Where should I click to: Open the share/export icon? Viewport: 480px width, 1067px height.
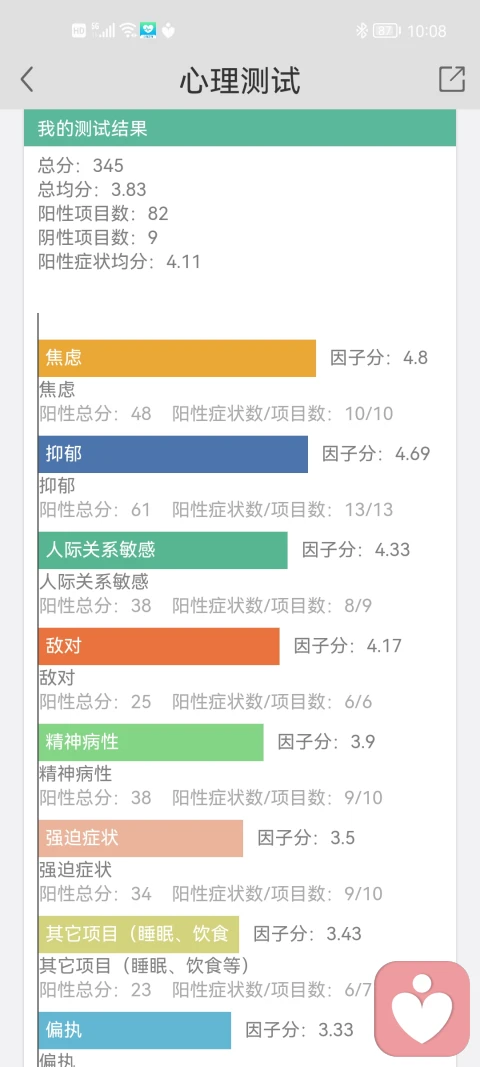(451, 80)
